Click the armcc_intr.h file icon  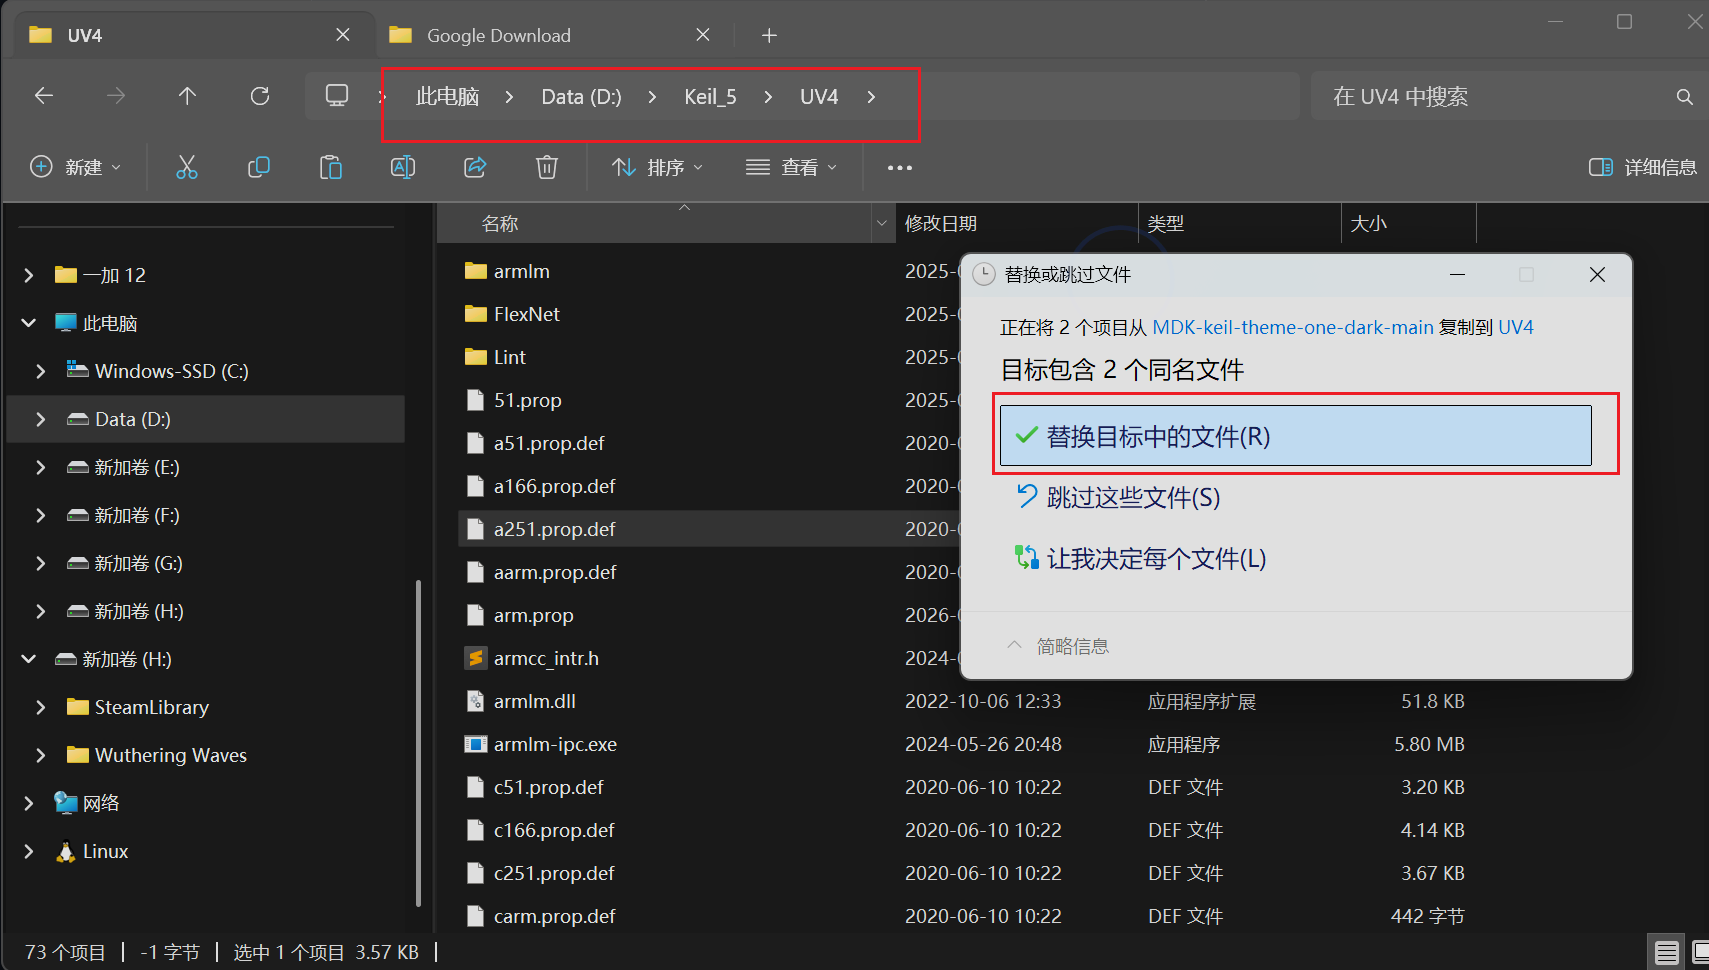pyautogui.click(x=475, y=658)
